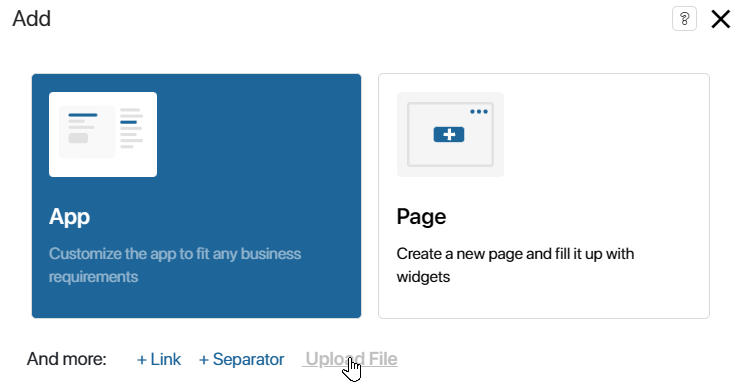
Task: Click the Page description about widgets
Action: (515, 265)
